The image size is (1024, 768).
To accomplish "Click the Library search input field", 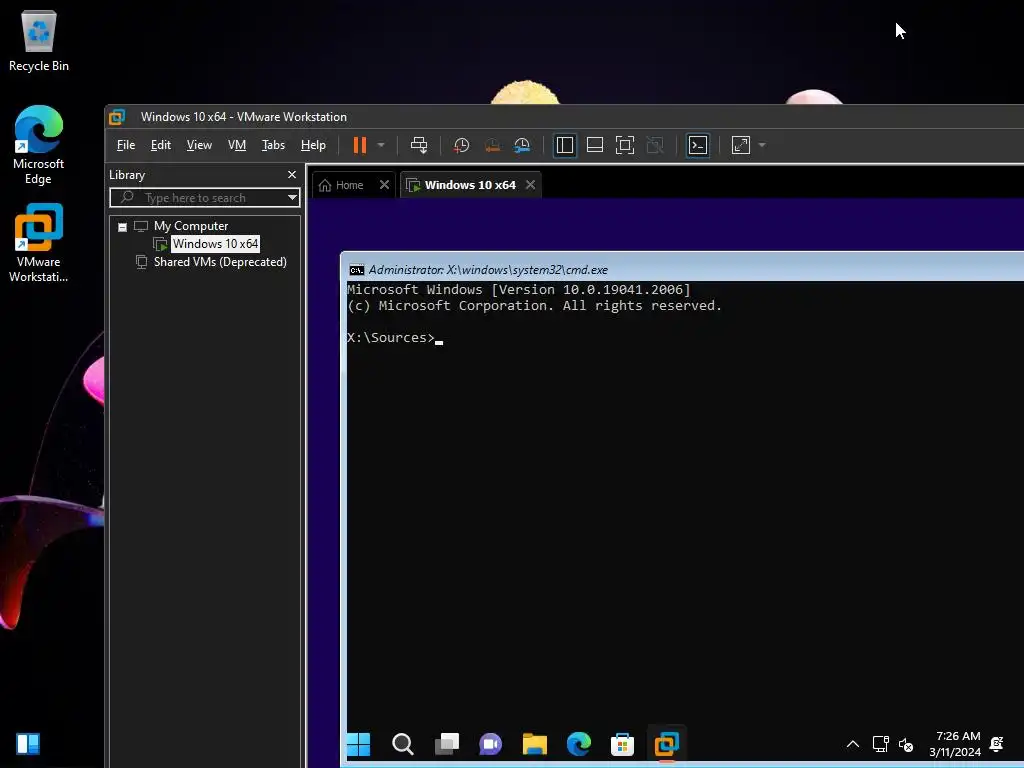I will pyautogui.click(x=198, y=197).
